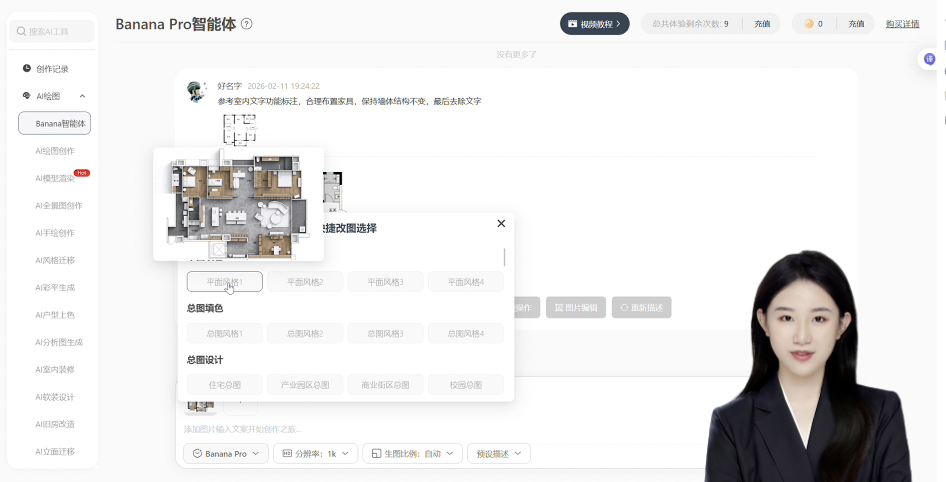Expand the 预设描述 preset description dropdown
Image resolution: width=946 pixels, height=482 pixels.
click(x=498, y=454)
